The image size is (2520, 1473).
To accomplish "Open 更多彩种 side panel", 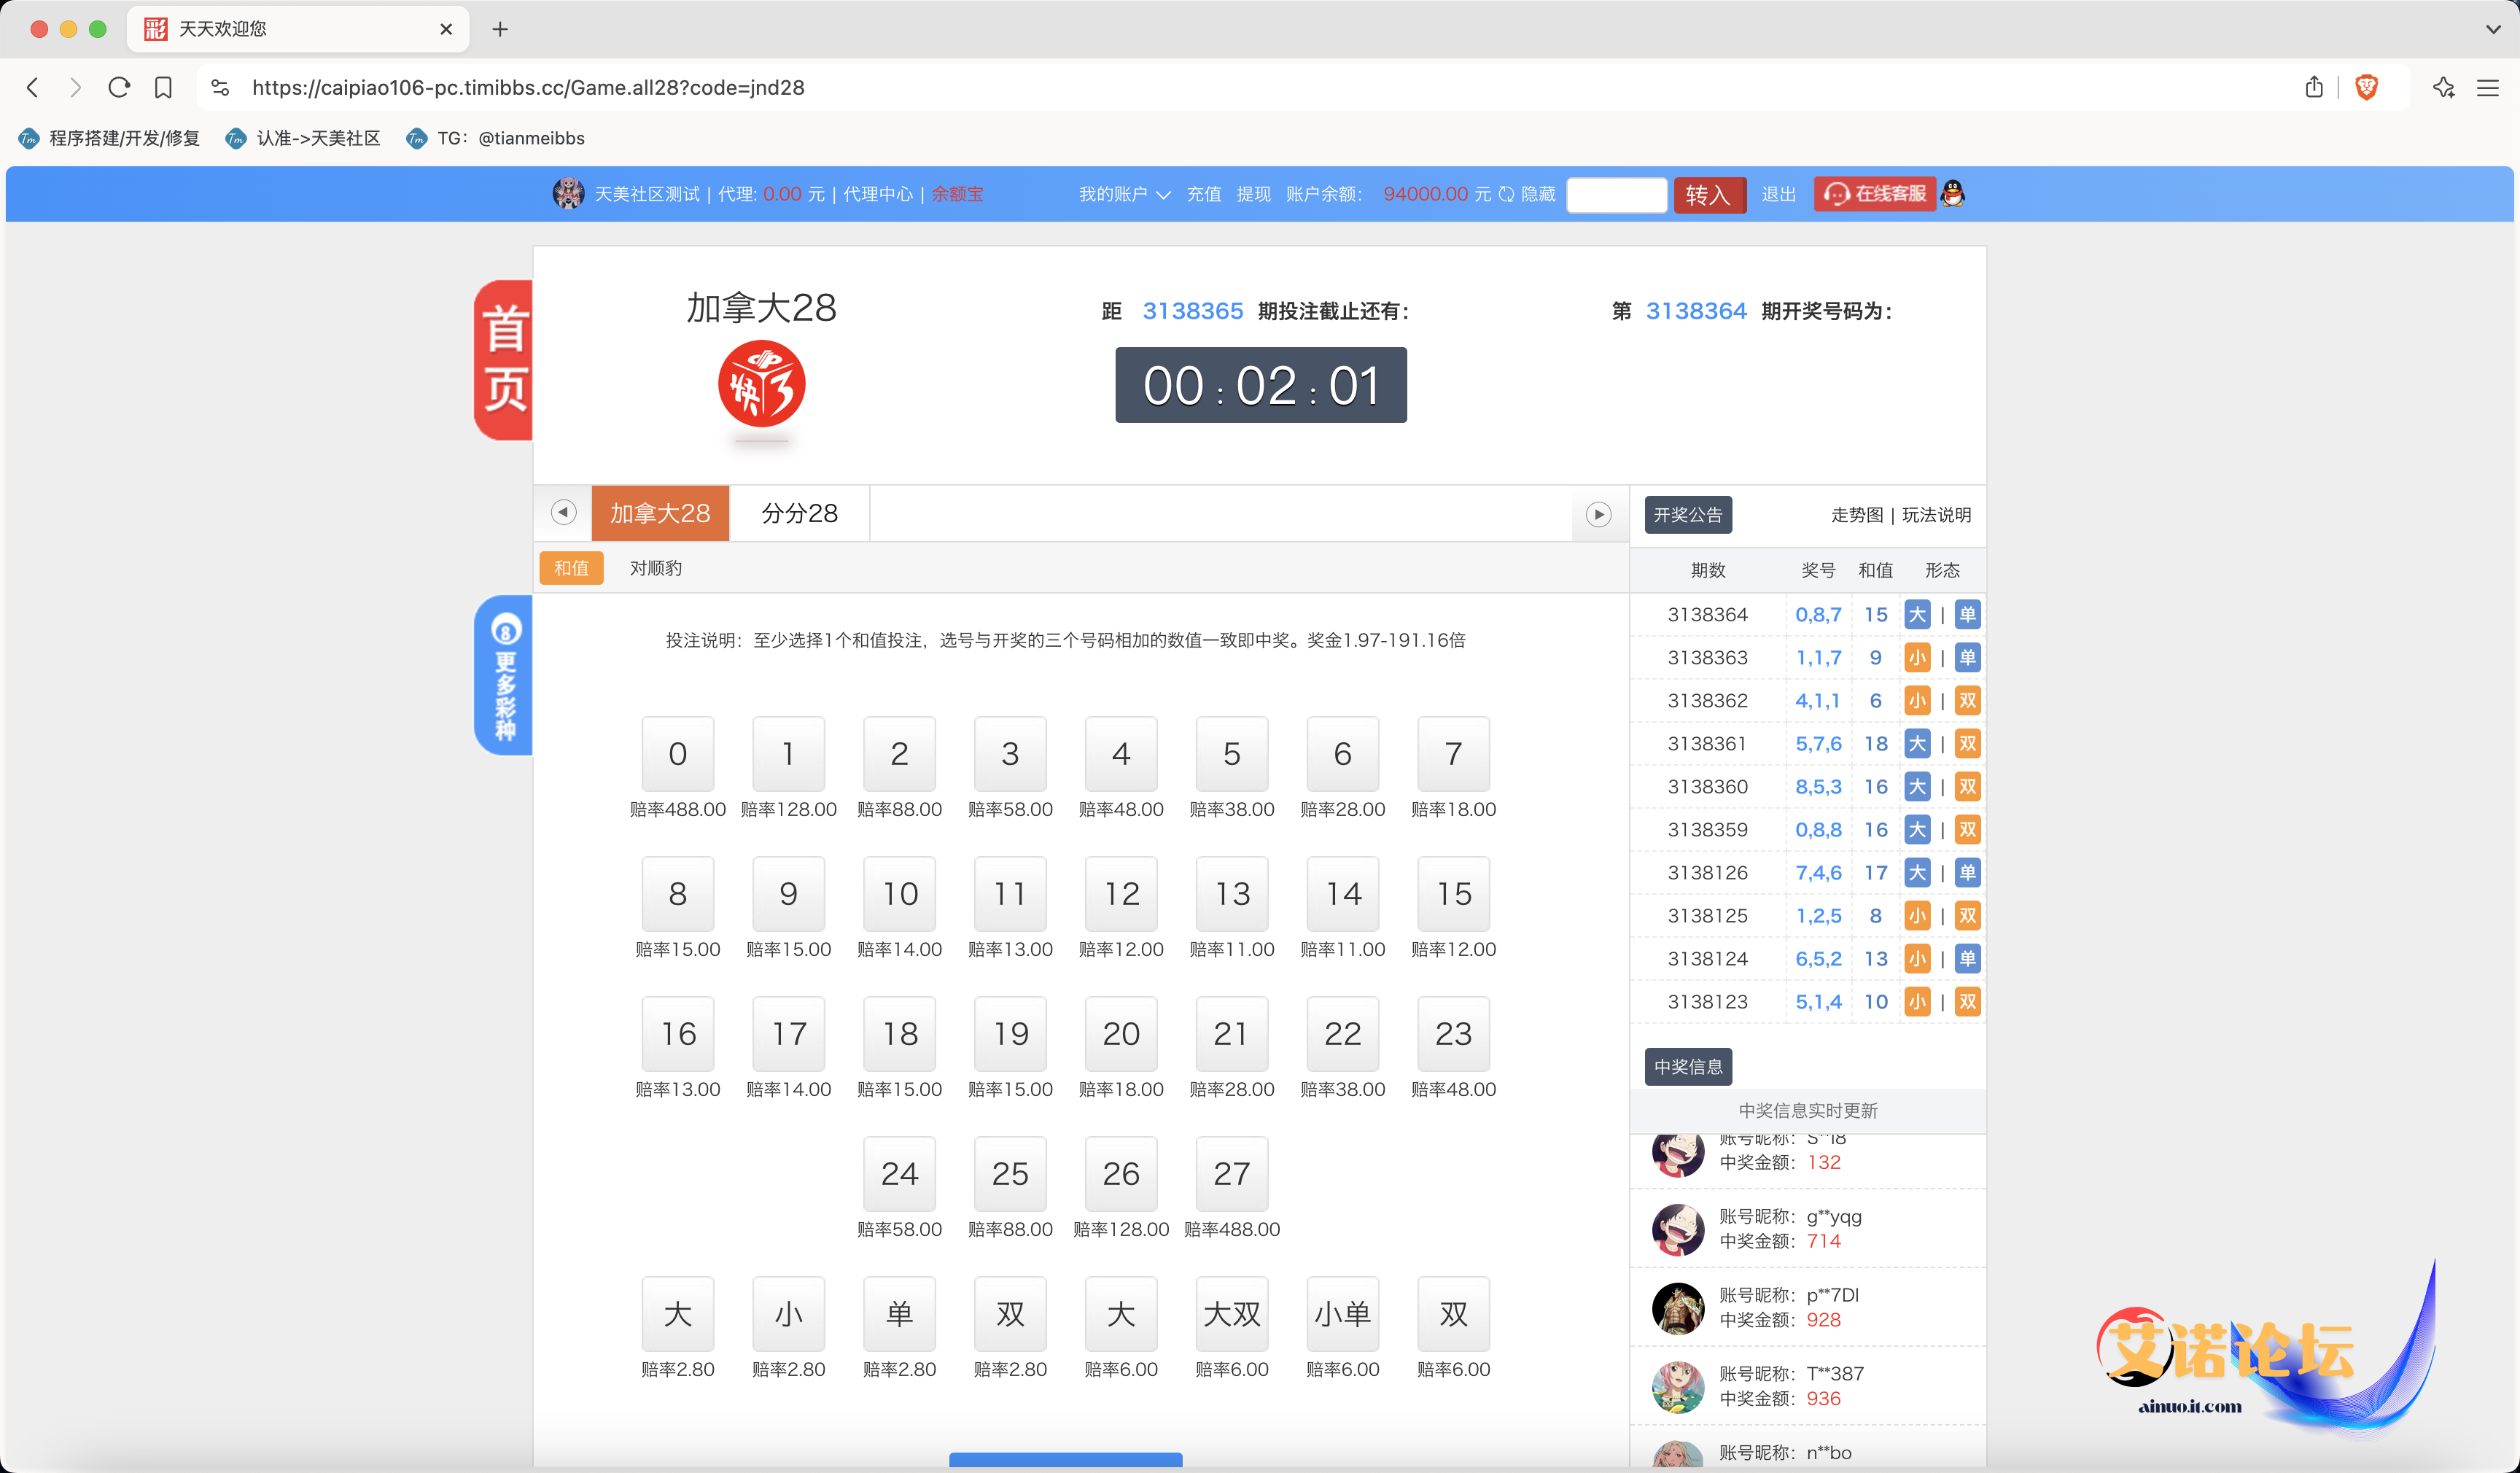I will pyautogui.click(x=503, y=675).
